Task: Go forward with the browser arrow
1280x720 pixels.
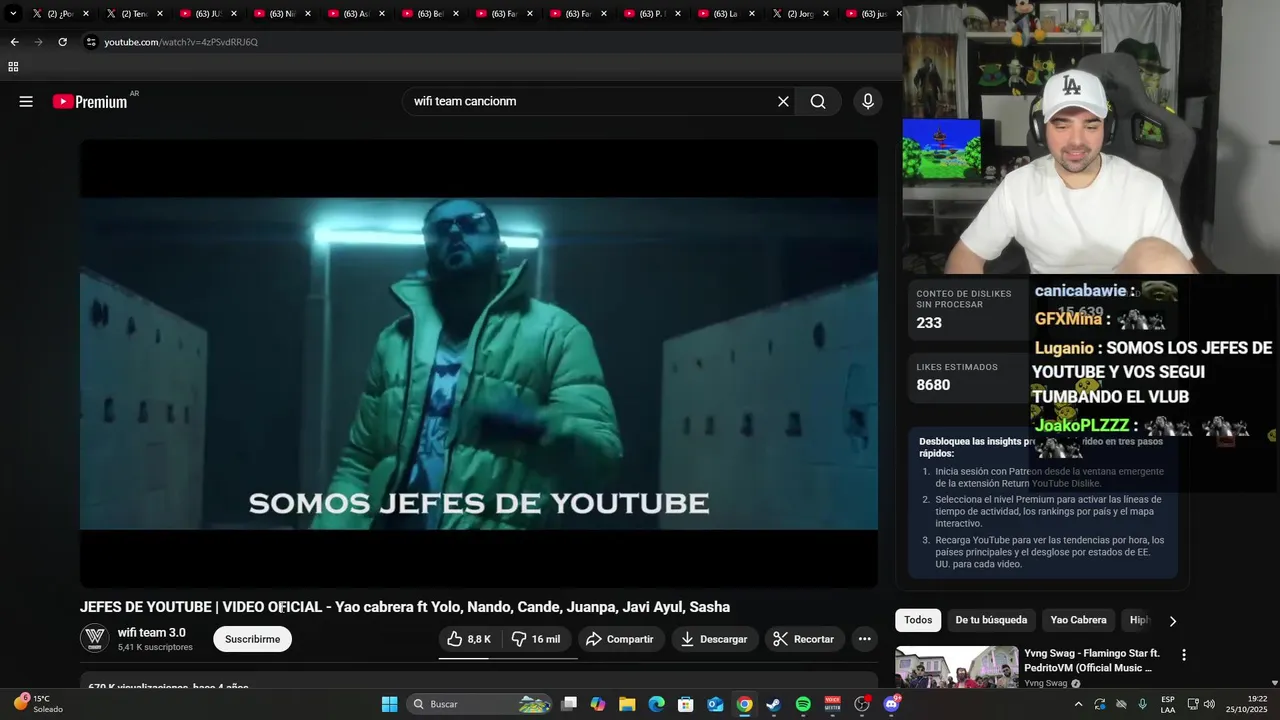Action: coord(38,42)
